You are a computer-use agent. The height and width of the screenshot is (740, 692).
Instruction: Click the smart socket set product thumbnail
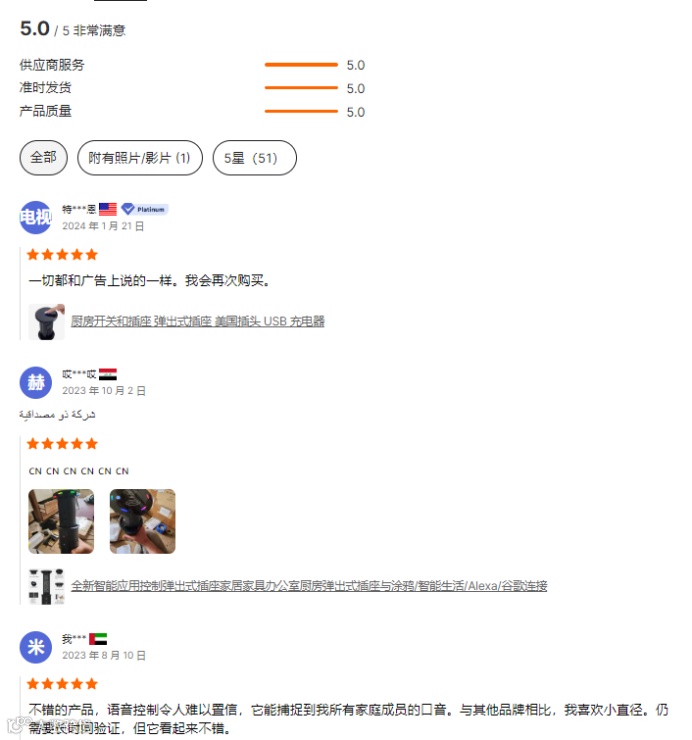46,587
